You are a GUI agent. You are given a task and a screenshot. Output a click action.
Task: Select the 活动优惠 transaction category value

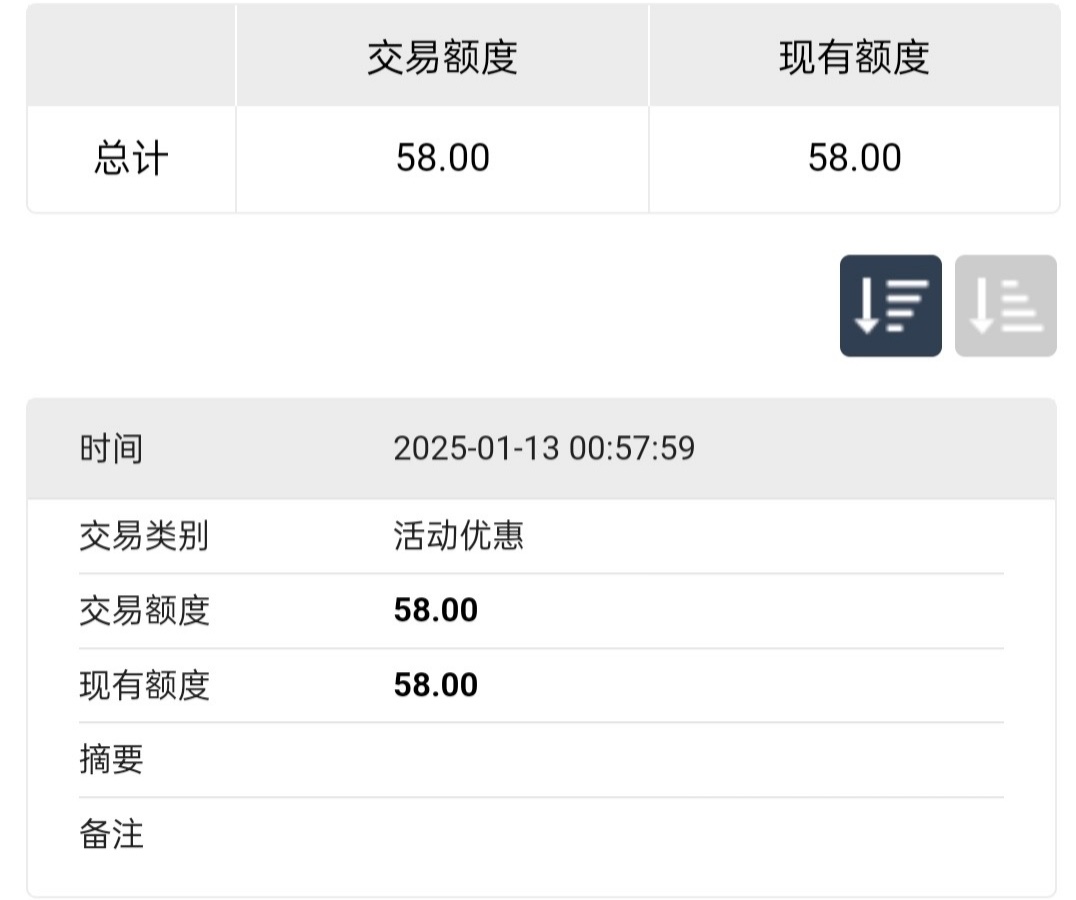458,536
